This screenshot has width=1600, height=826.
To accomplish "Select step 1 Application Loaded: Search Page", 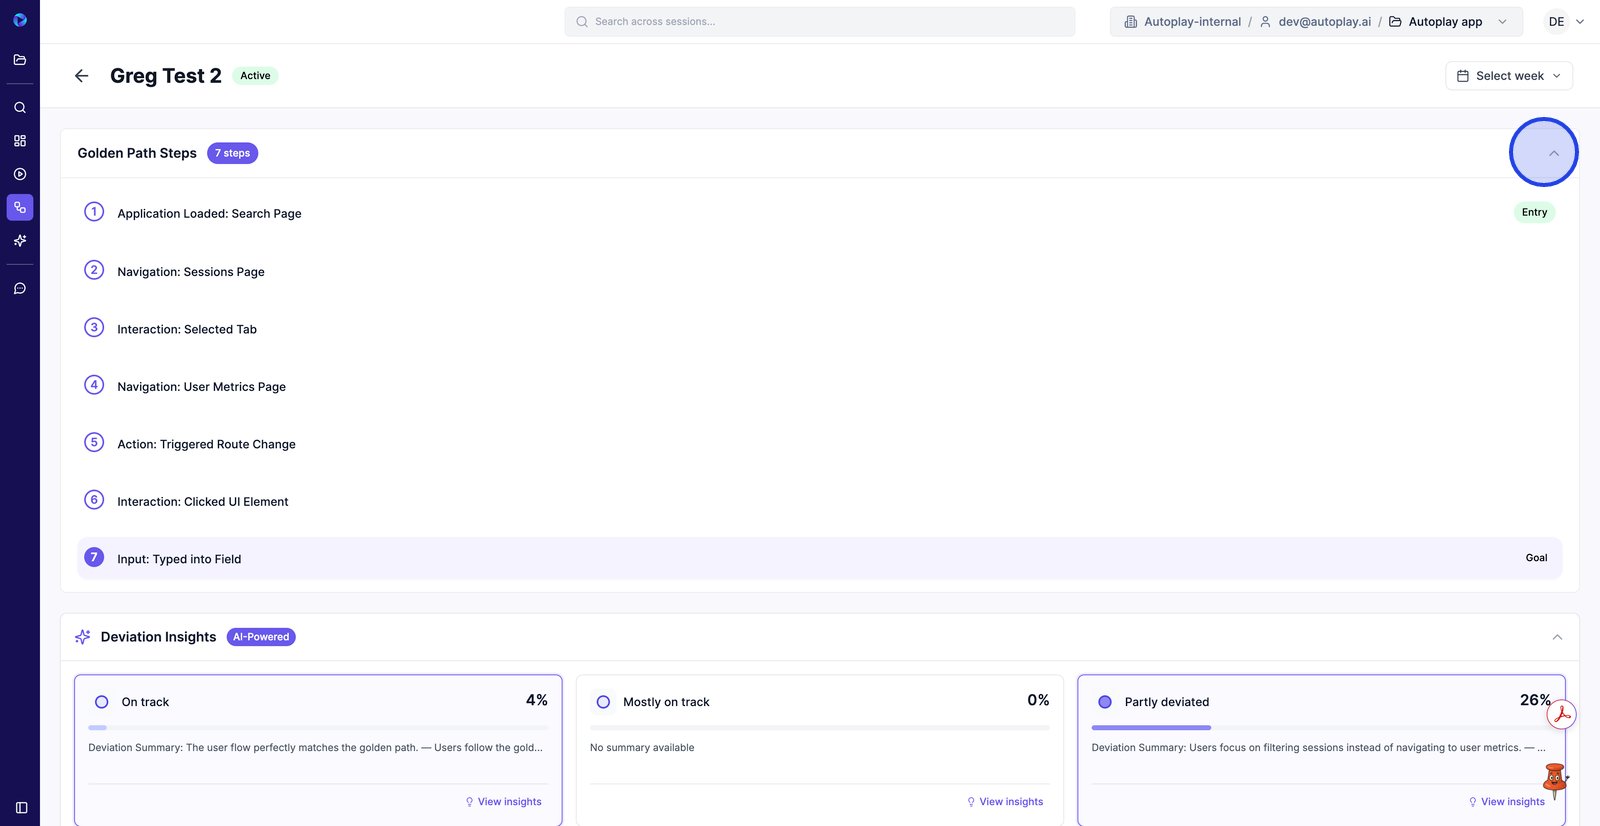I will [x=820, y=213].
